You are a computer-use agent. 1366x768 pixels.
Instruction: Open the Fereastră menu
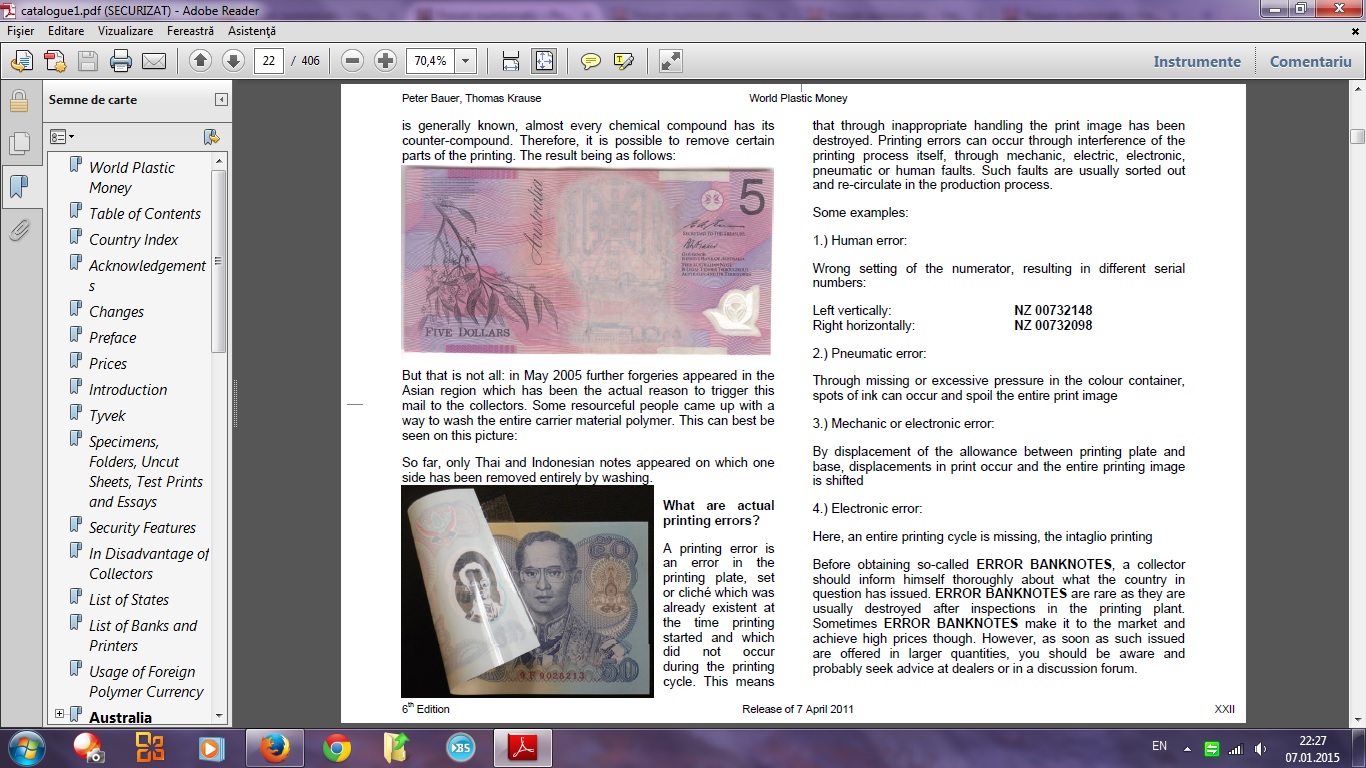tap(190, 31)
